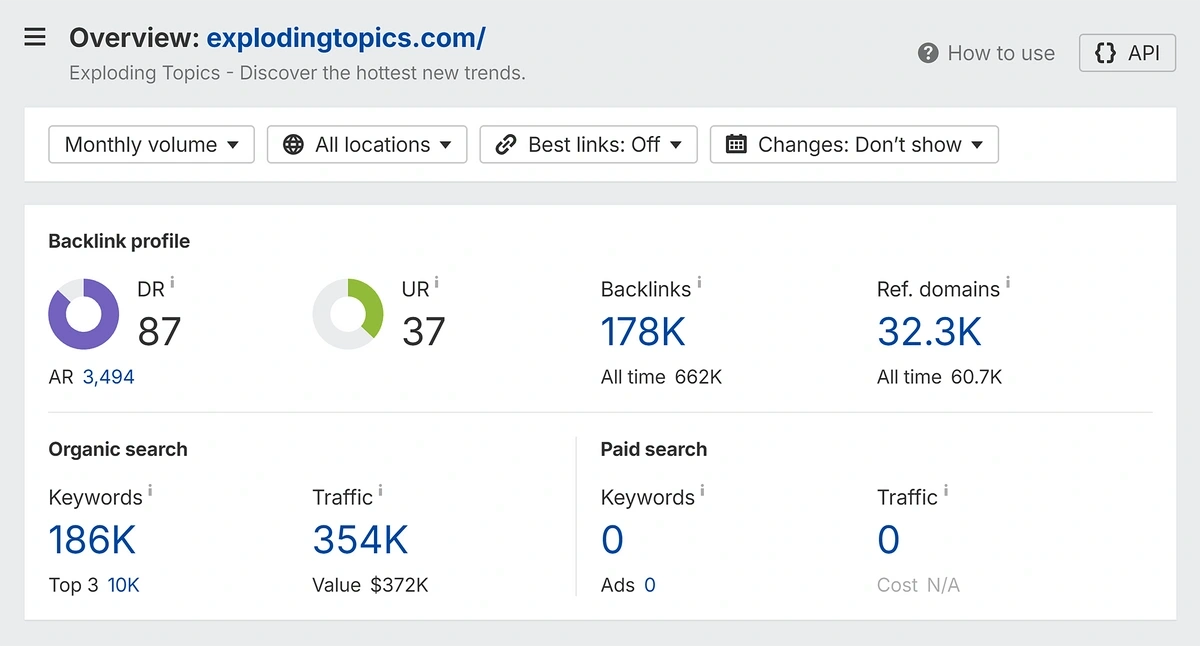This screenshot has width=1200, height=646.
Task: Open the 178K Backlinks report
Action: (643, 332)
